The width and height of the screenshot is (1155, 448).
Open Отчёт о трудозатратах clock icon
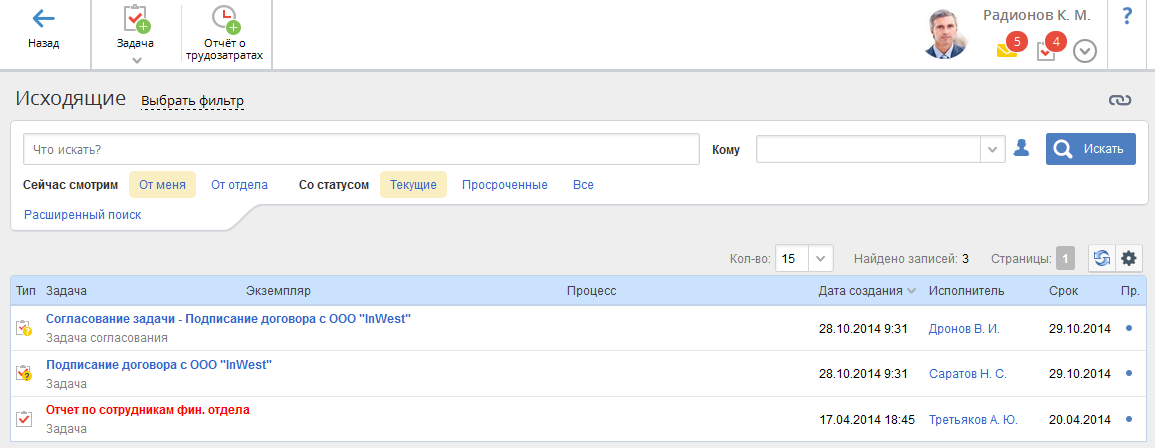click(x=225, y=20)
